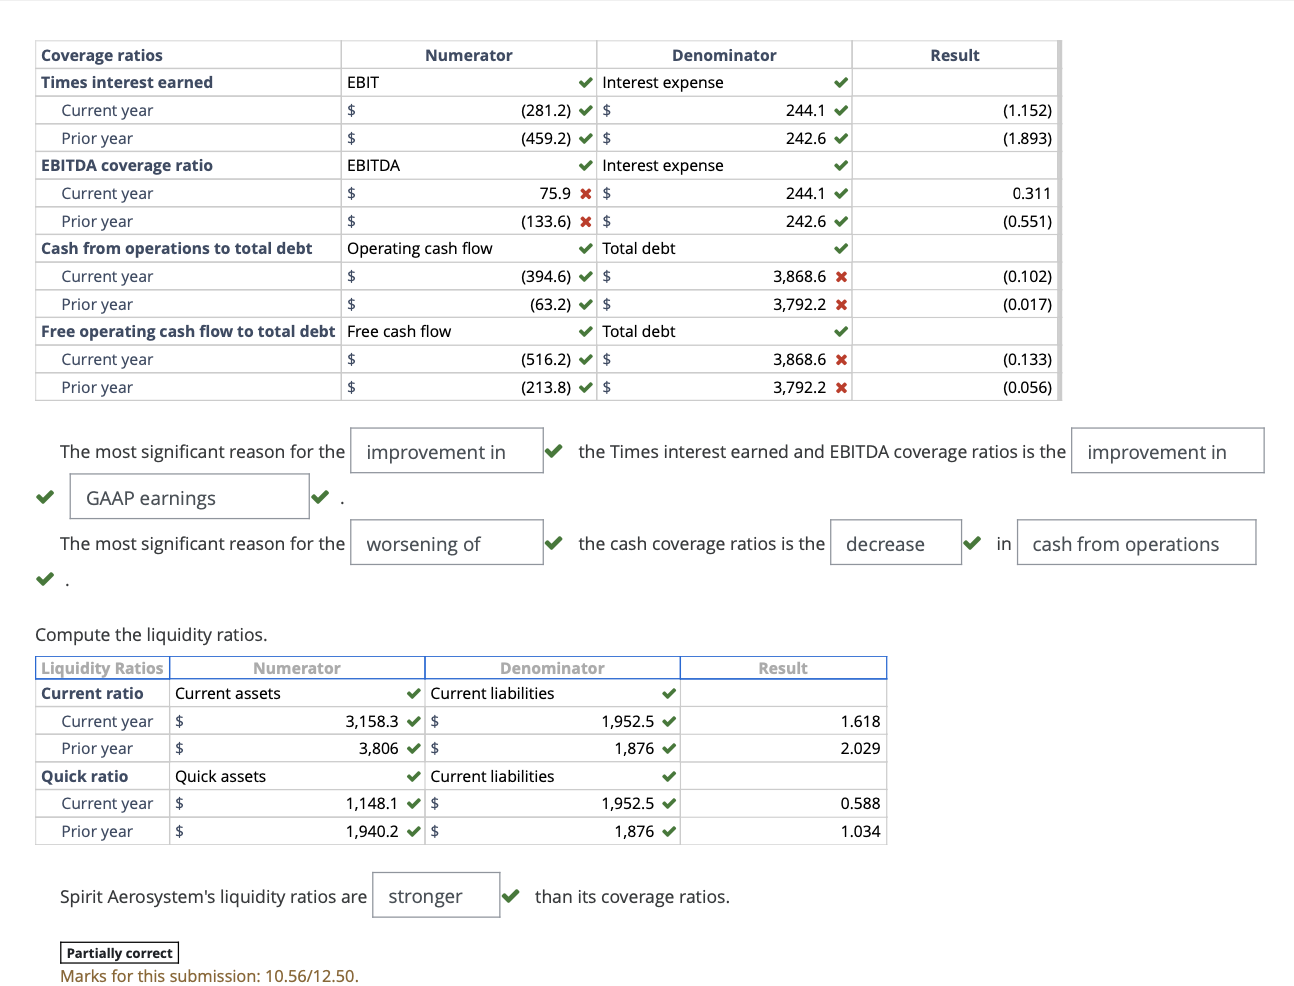Image resolution: width=1294 pixels, height=986 pixels.
Task: Click the green check next to (516.2)
Action: 585,360
